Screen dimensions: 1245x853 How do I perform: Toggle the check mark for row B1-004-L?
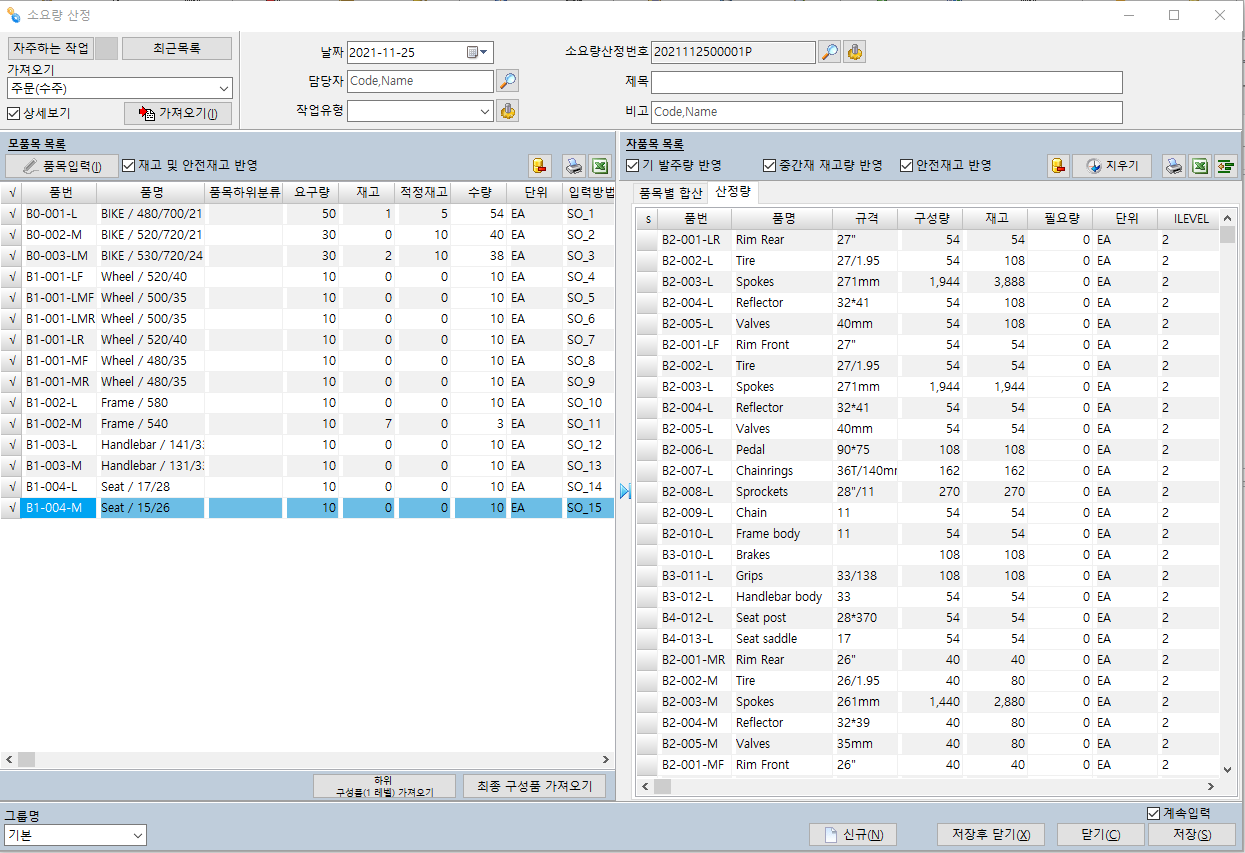point(11,486)
